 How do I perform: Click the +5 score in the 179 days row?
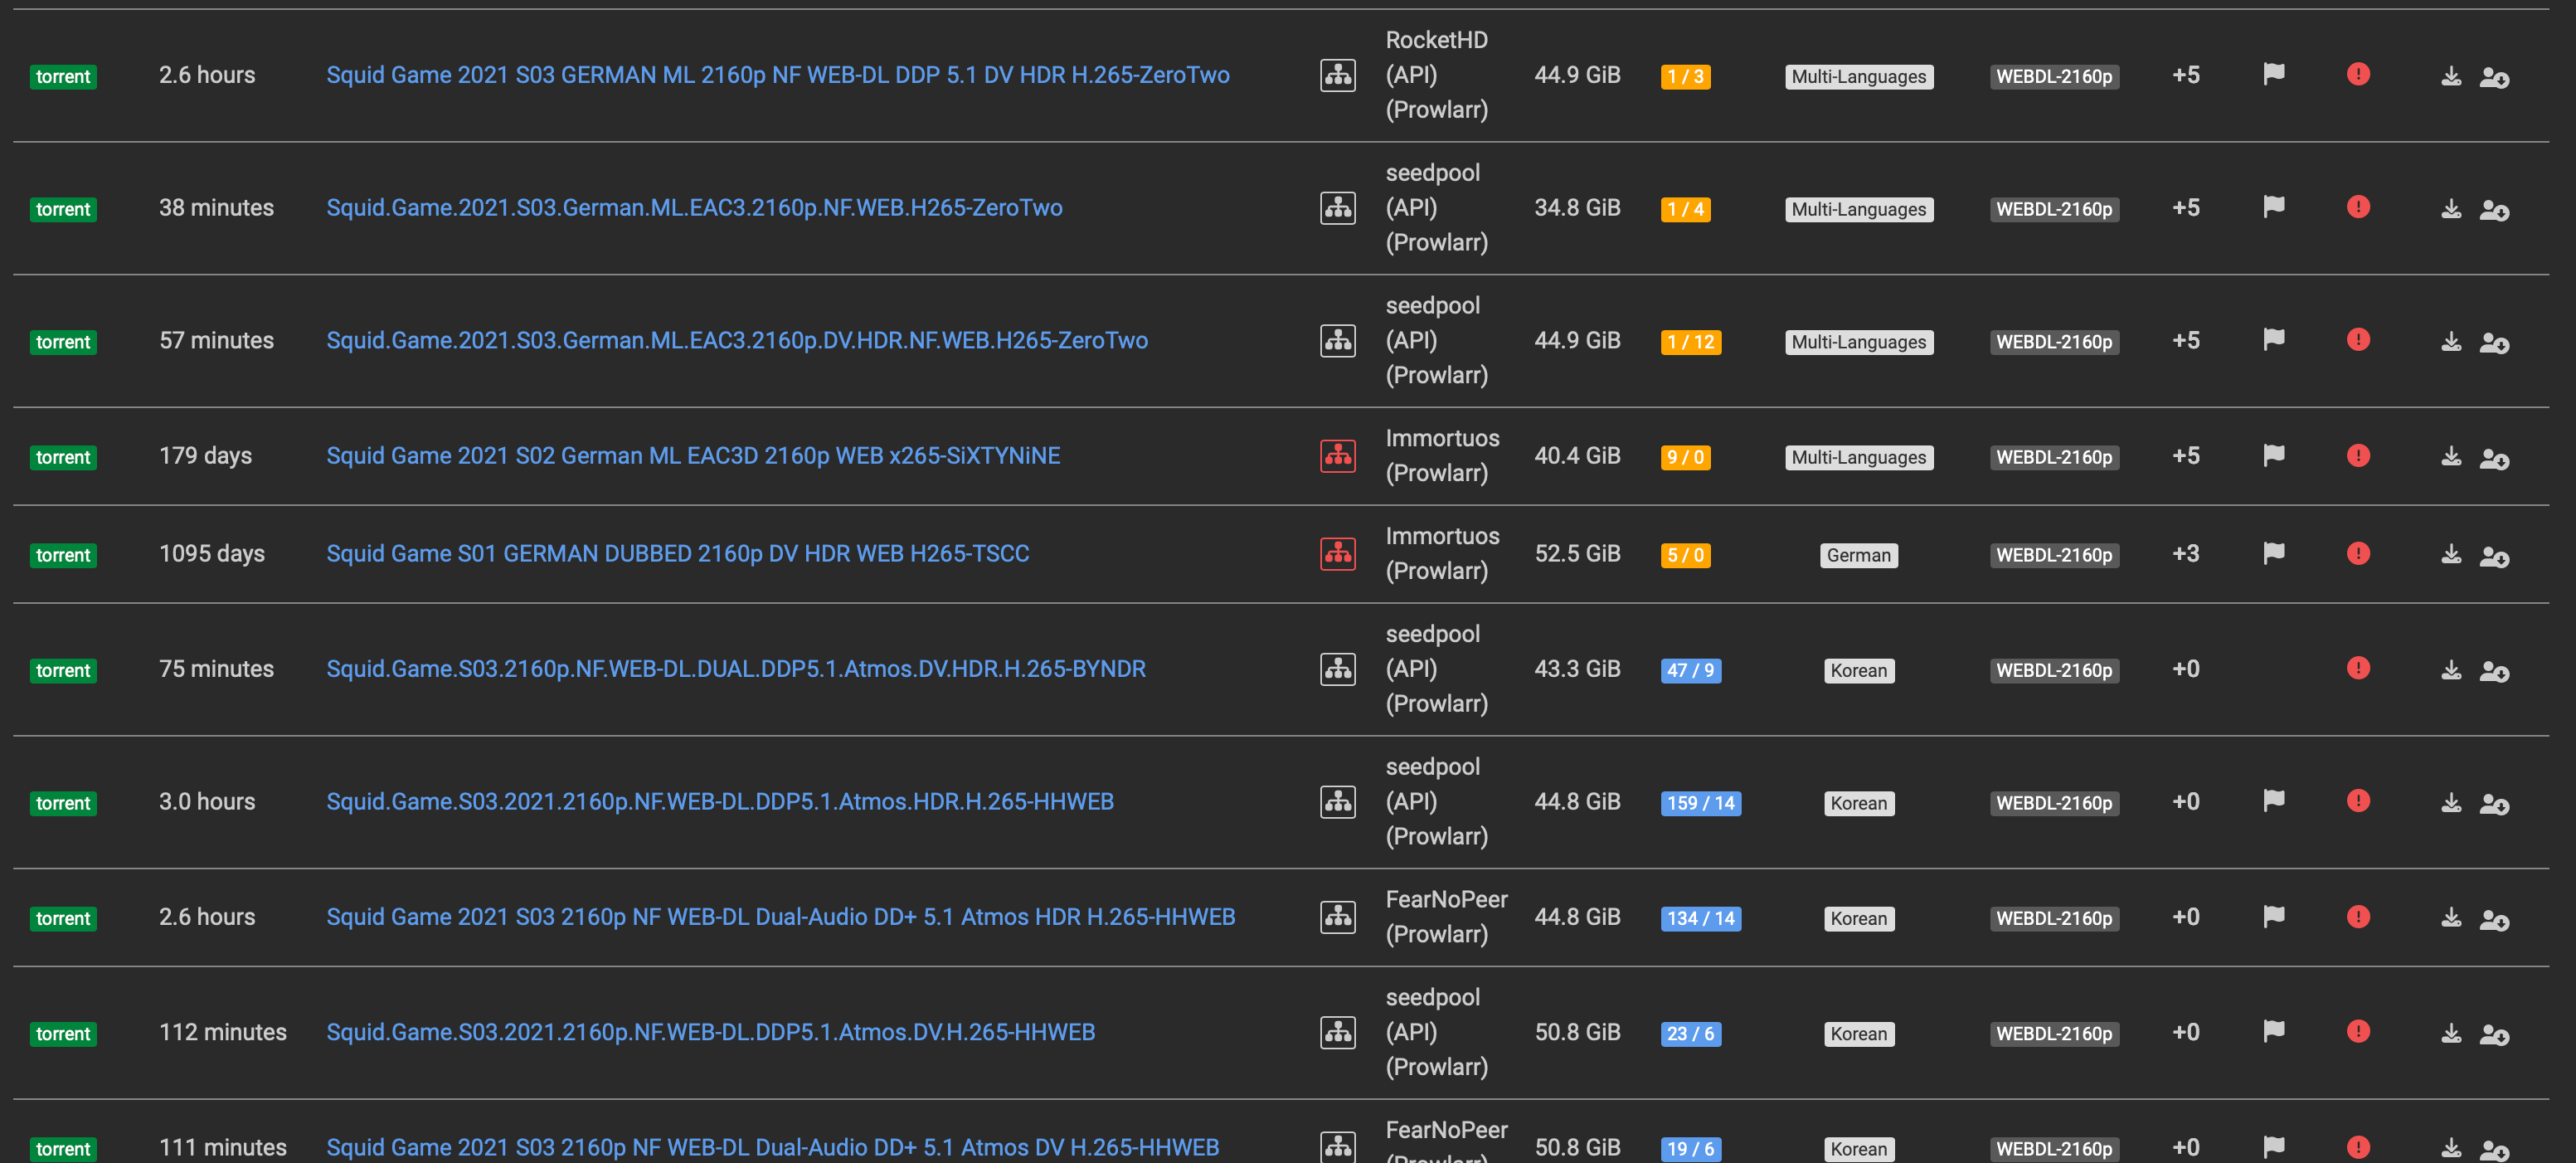tap(2185, 456)
